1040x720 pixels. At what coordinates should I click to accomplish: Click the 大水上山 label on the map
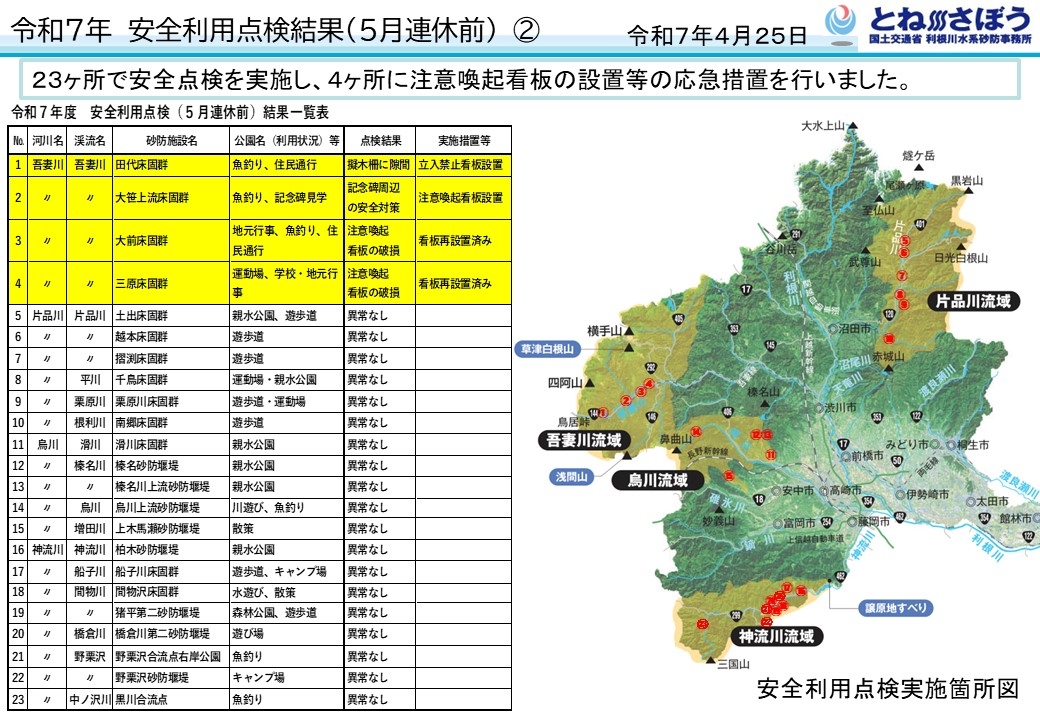pos(822,125)
